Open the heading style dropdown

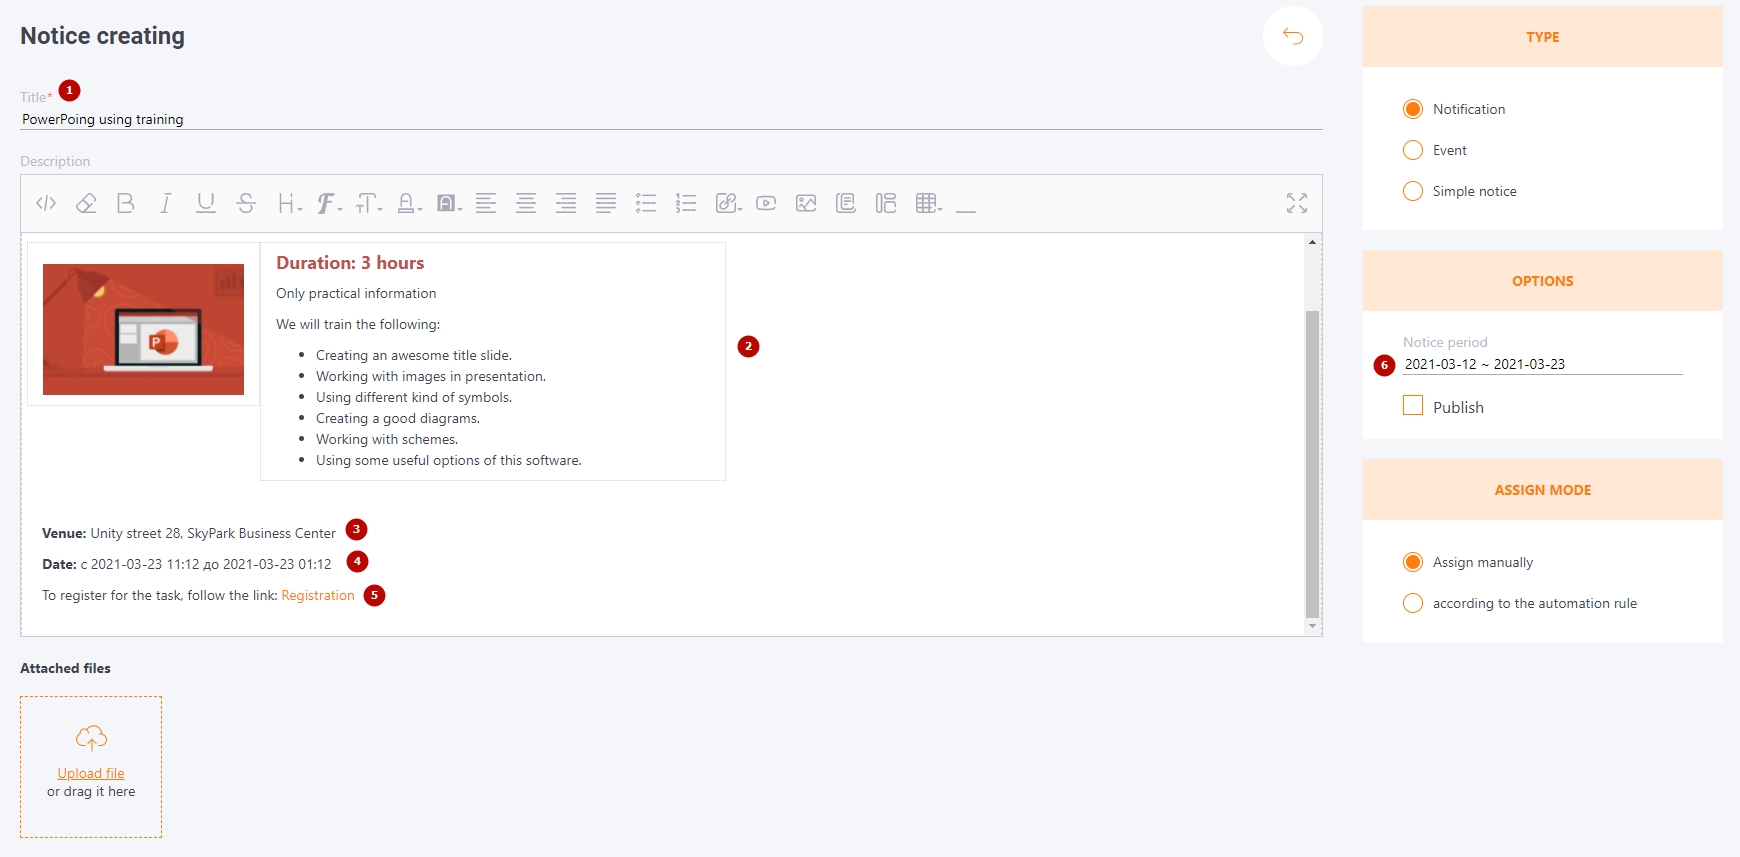[289, 204]
